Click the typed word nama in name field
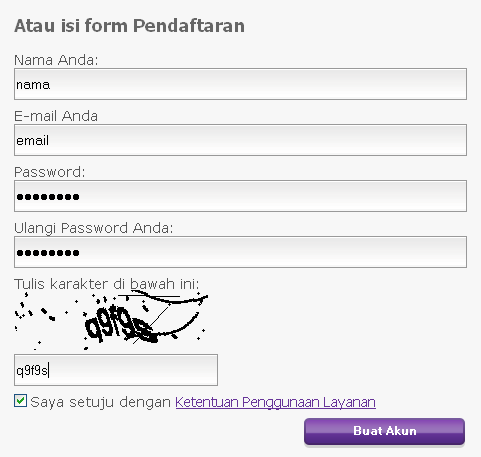This screenshot has height=457, width=481. pos(33,85)
